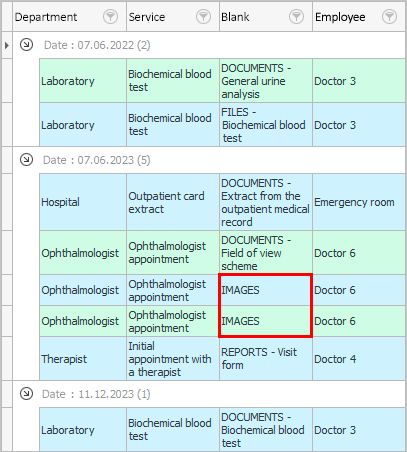This screenshot has height=452, width=407.
Task: Click the current row indicator arrow
Action: (x=7, y=45)
